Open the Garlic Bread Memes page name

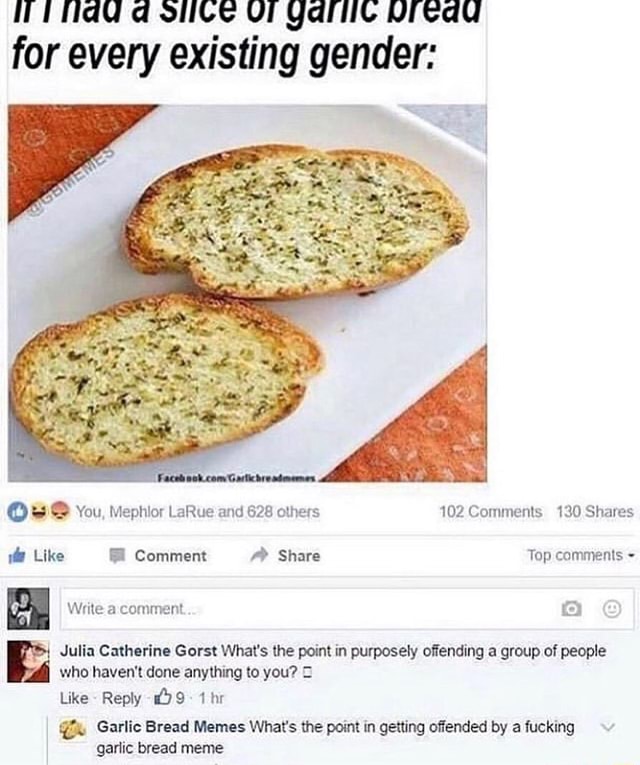[171, 727]
